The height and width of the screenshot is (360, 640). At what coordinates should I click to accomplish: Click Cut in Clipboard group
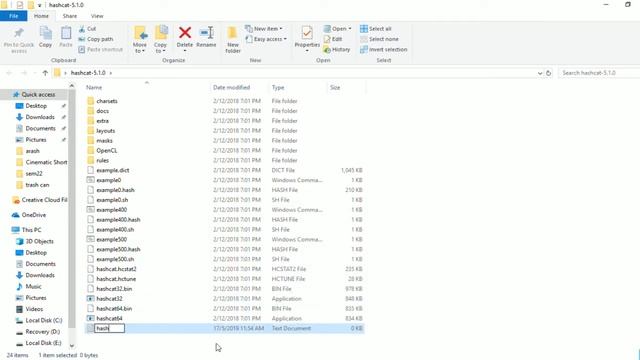pyautogui.click(x=87, y=29)
